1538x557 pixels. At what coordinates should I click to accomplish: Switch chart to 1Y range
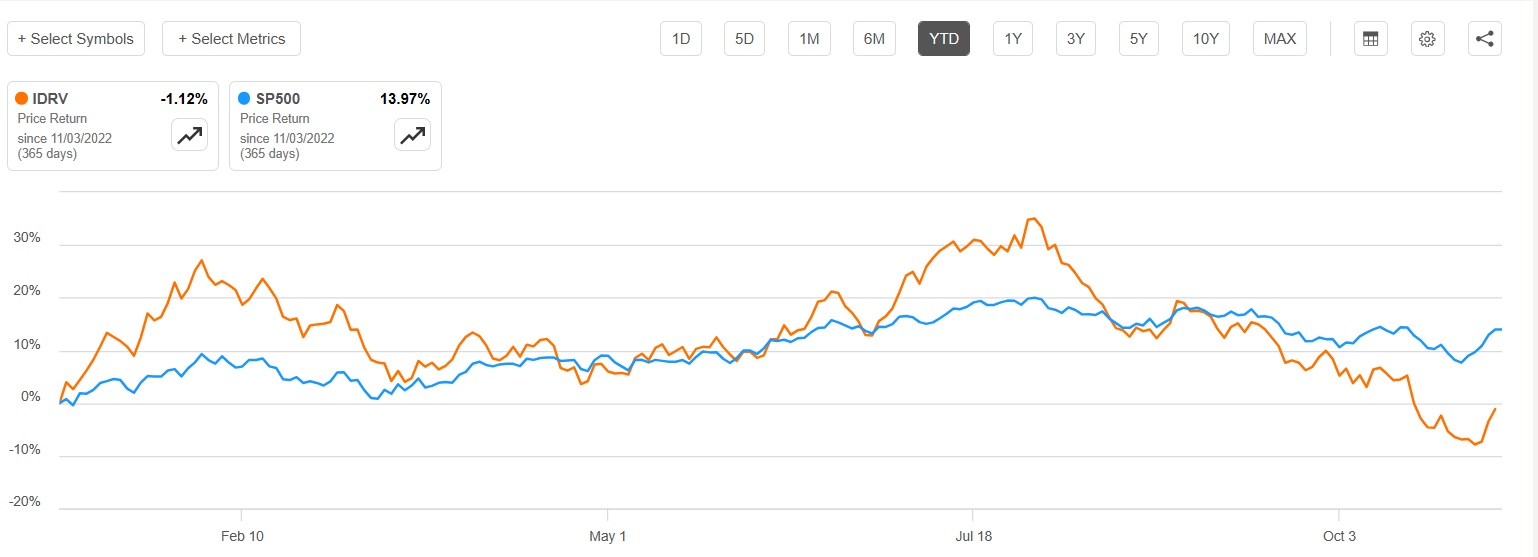(x=1013, y=39)
